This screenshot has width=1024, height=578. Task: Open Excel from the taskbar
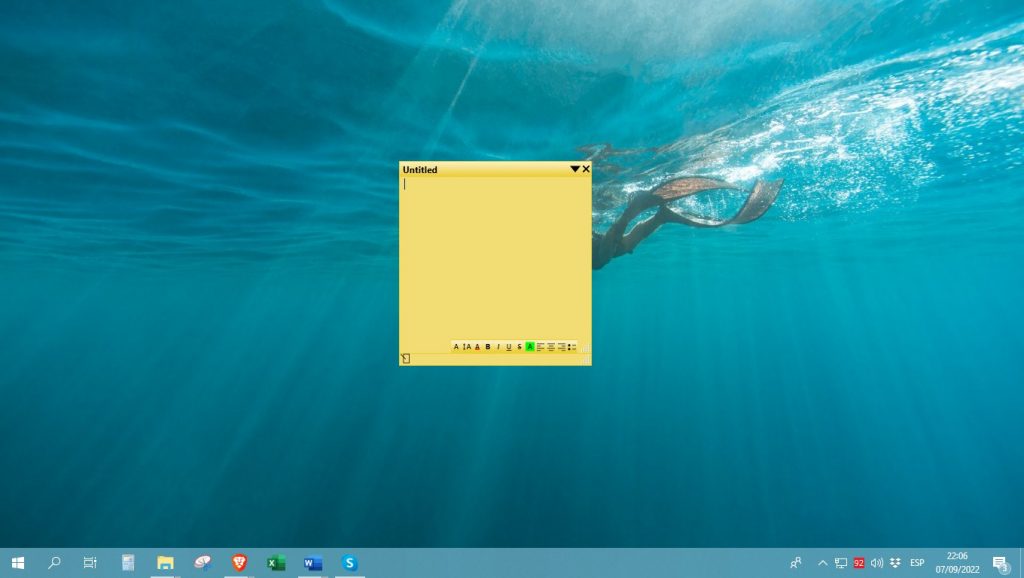(x=276, y=562)
